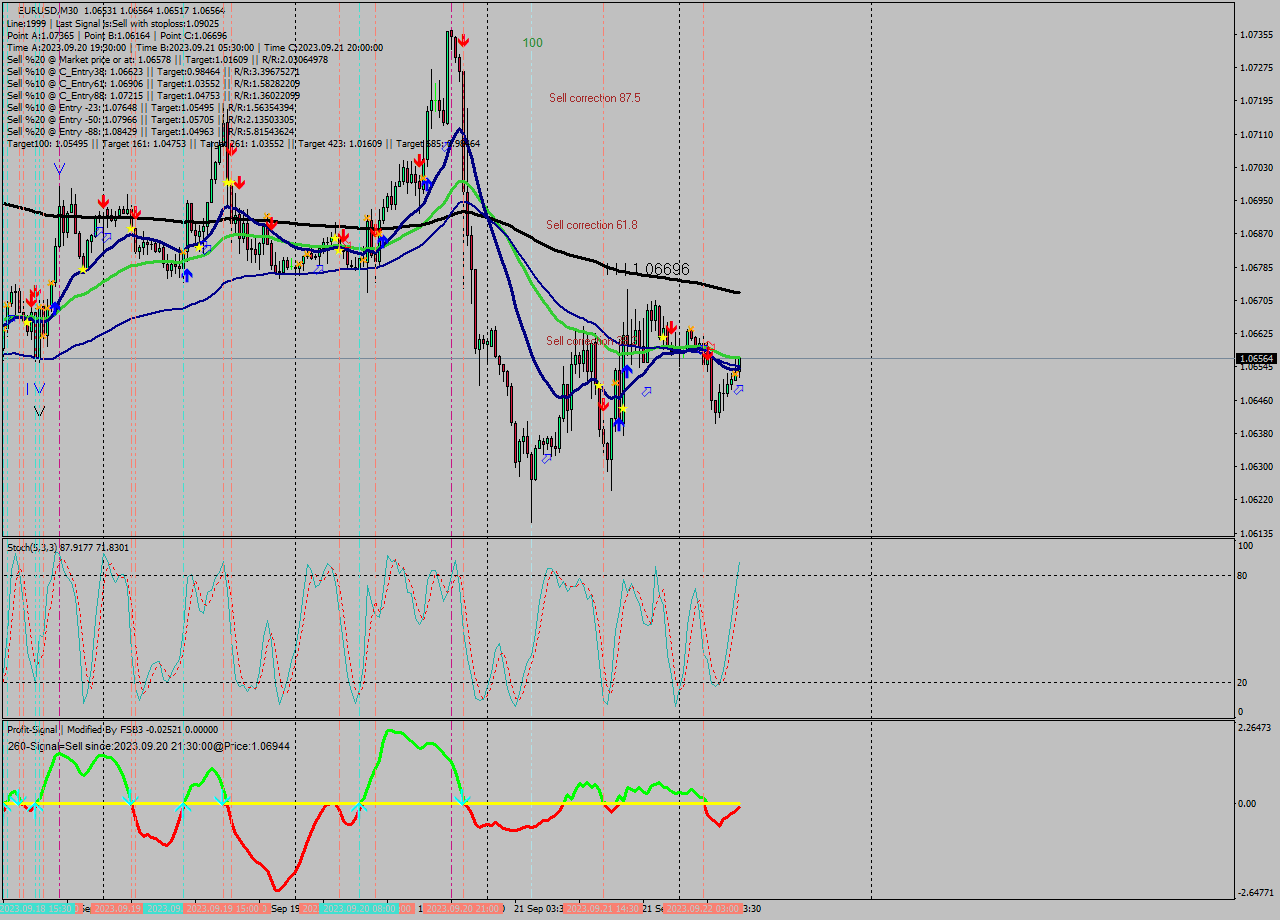
Task: Click the 80 level on Stochastic scale
Action: coord(1243,575)
